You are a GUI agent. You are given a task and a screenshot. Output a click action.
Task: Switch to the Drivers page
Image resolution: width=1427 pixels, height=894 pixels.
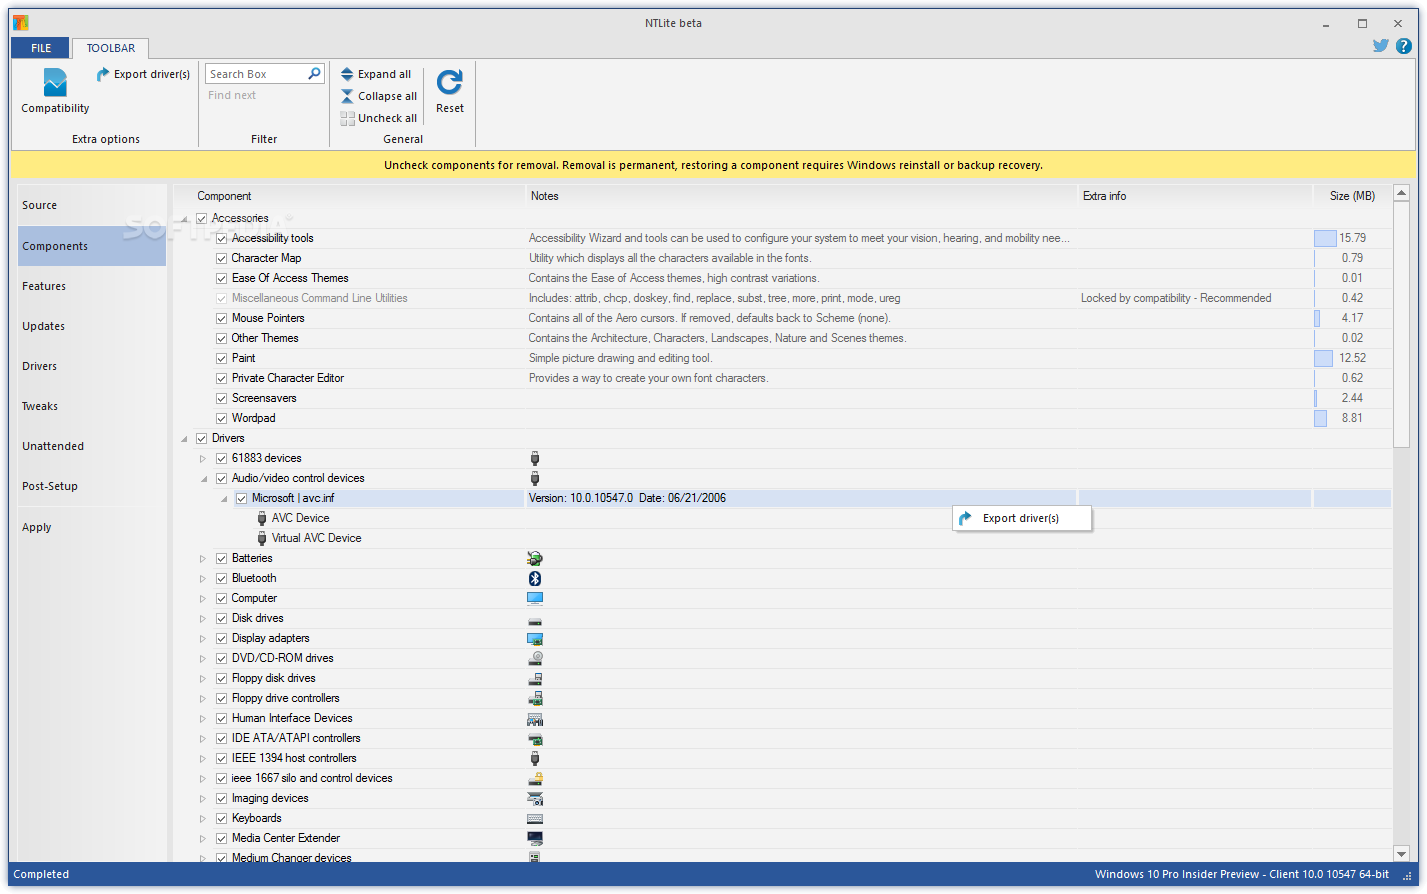pos(92,366)
